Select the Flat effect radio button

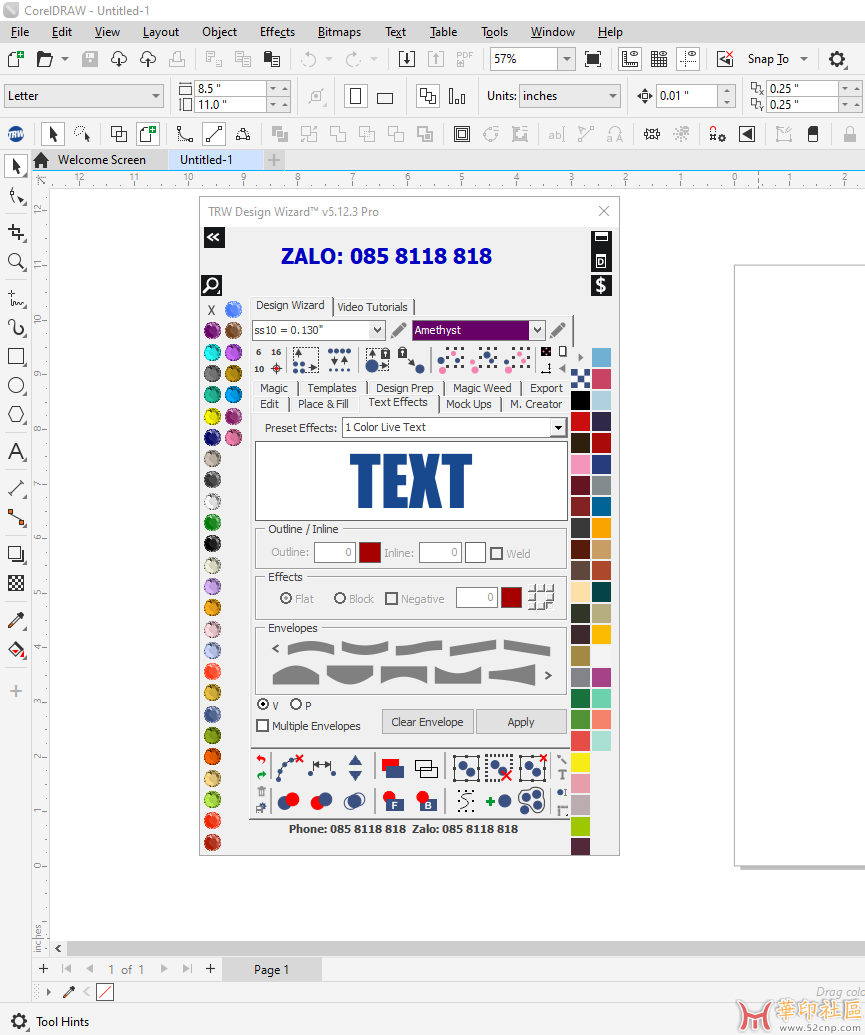[x=286, y=598]
